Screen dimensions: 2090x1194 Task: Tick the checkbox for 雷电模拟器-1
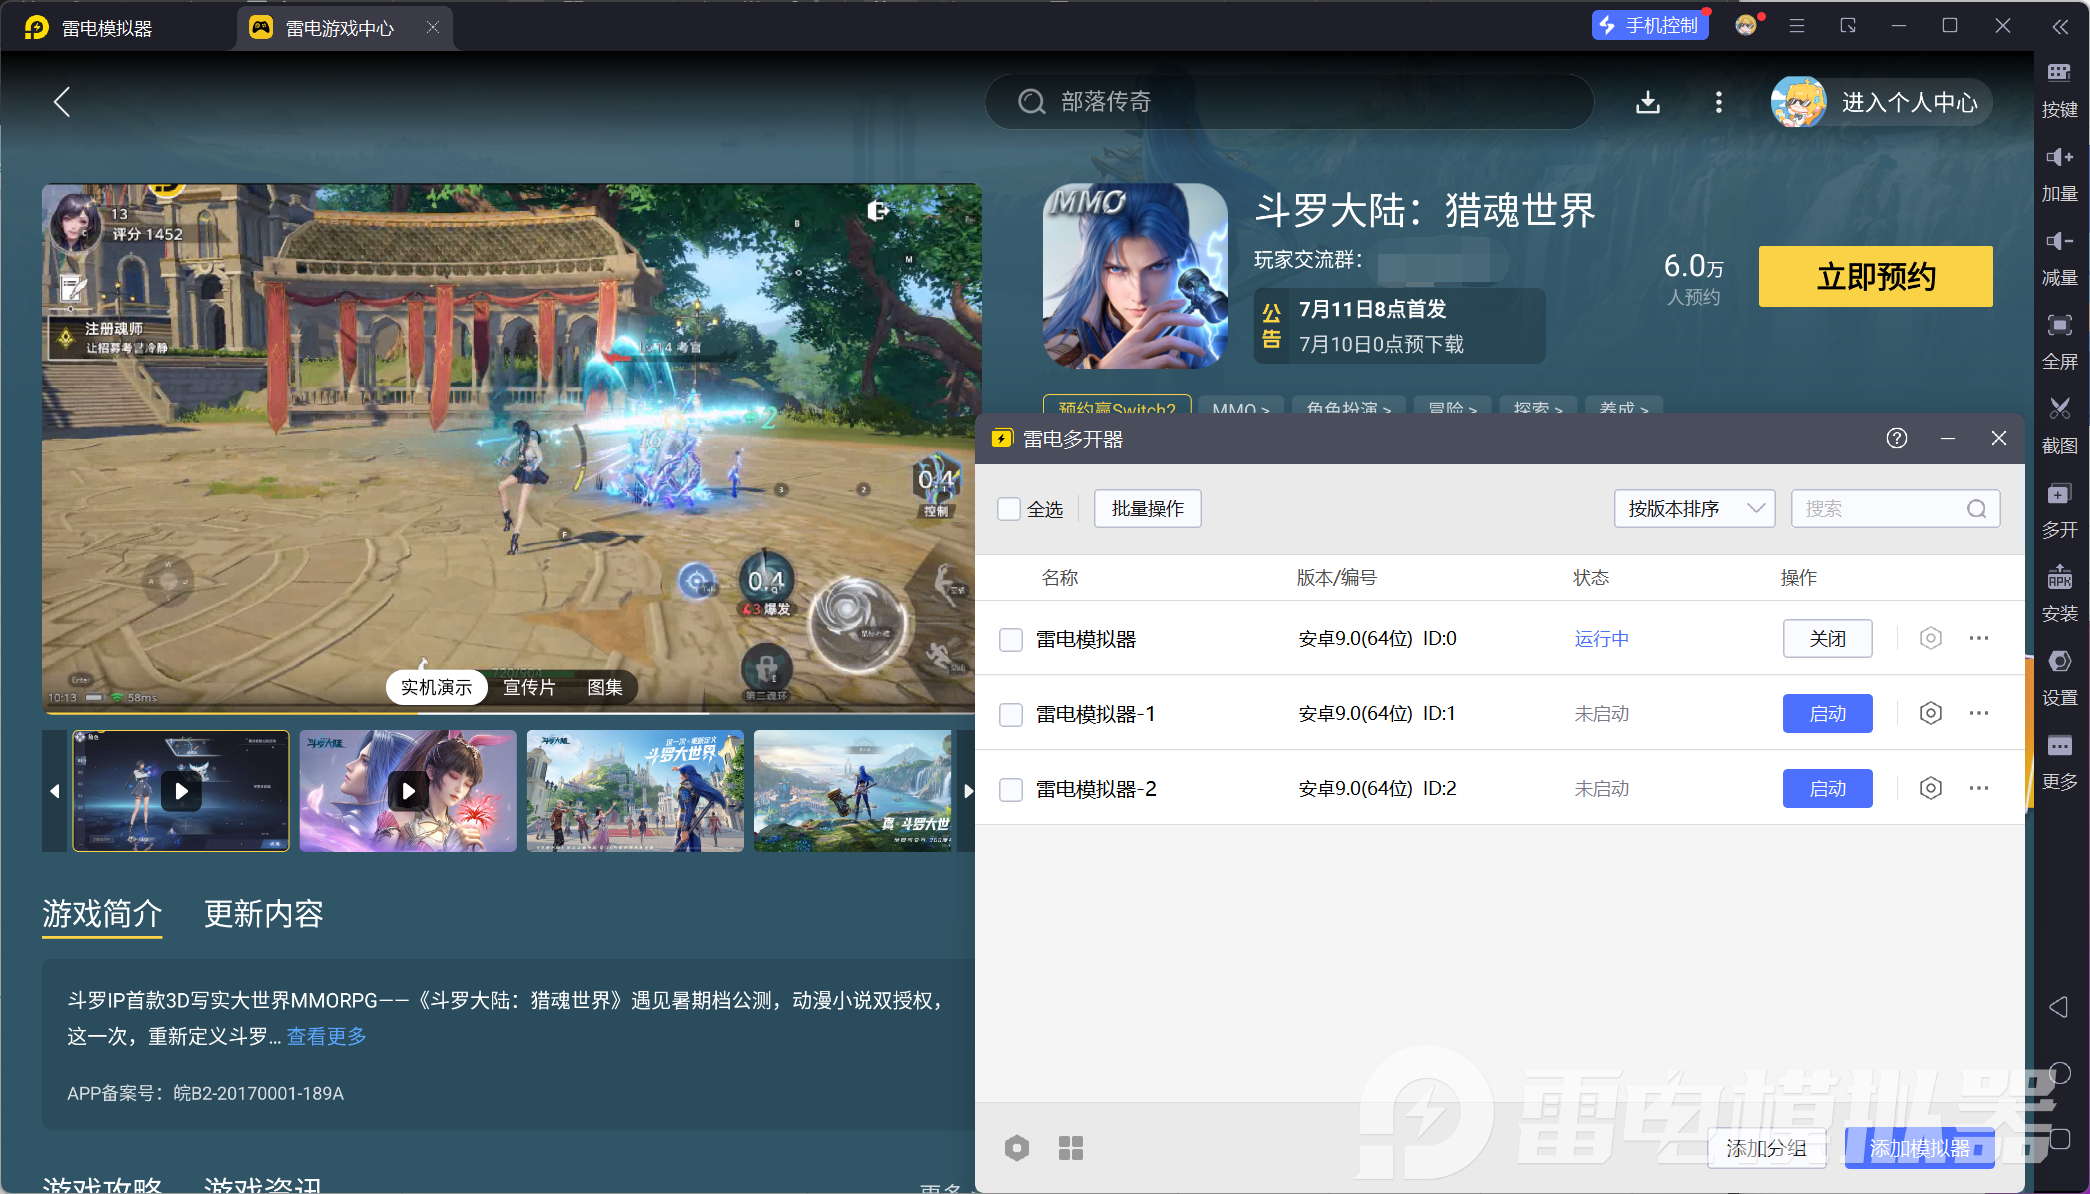click(1011, 714)
